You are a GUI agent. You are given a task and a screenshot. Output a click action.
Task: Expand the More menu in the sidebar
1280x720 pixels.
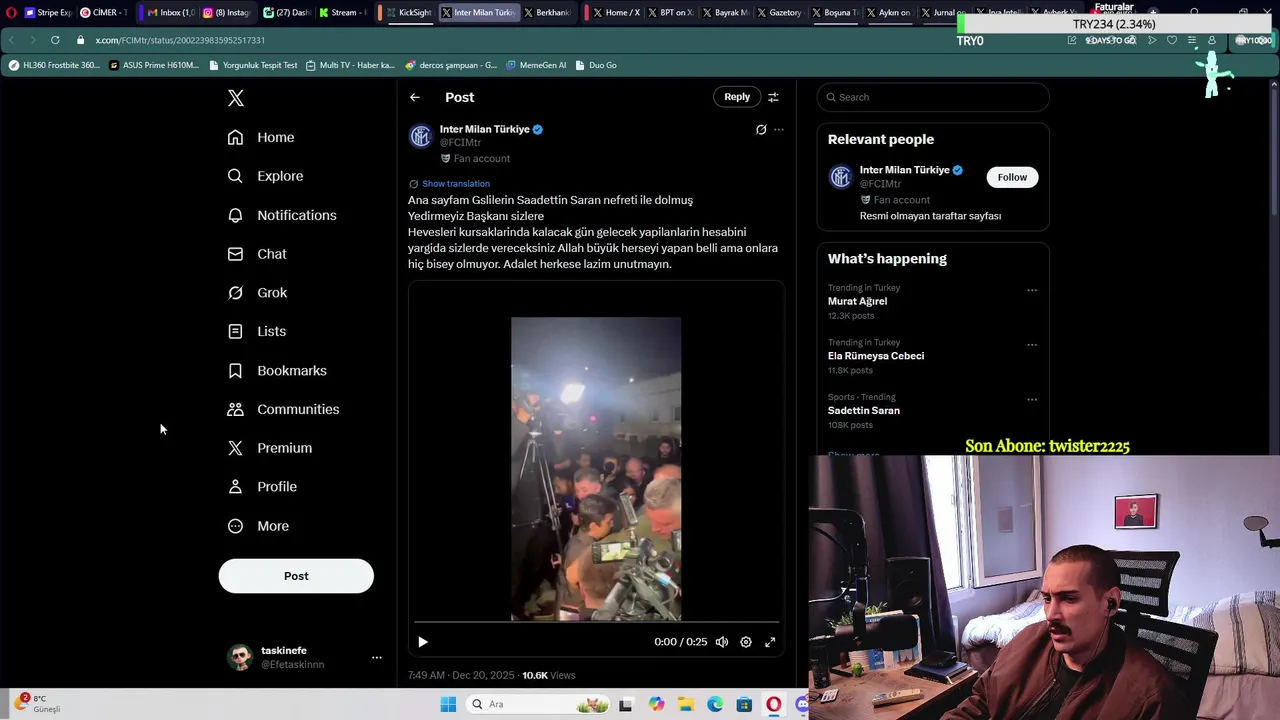click(x=258, y=526)
